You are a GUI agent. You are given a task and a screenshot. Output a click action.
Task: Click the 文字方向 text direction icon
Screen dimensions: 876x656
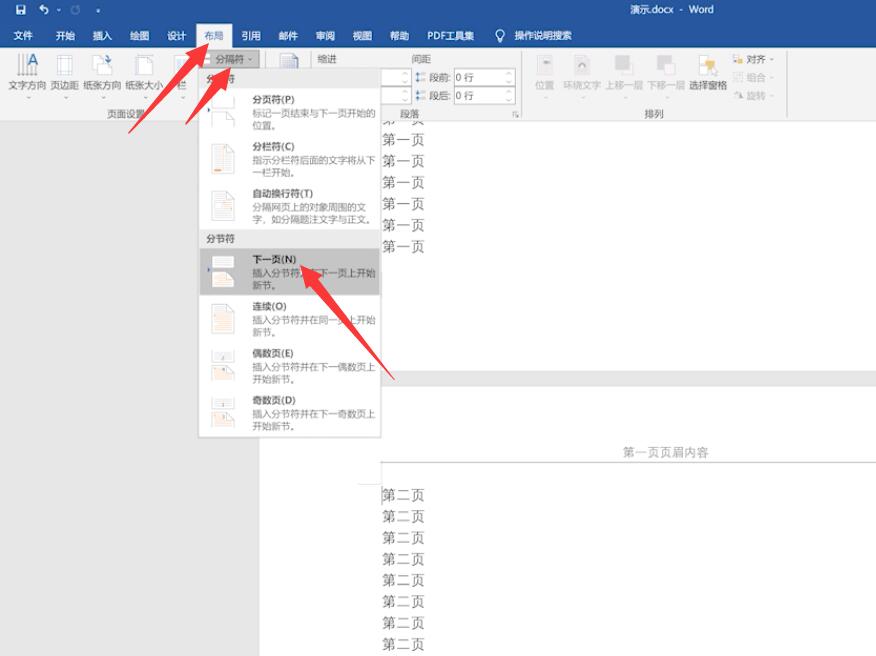click(27, 65)
